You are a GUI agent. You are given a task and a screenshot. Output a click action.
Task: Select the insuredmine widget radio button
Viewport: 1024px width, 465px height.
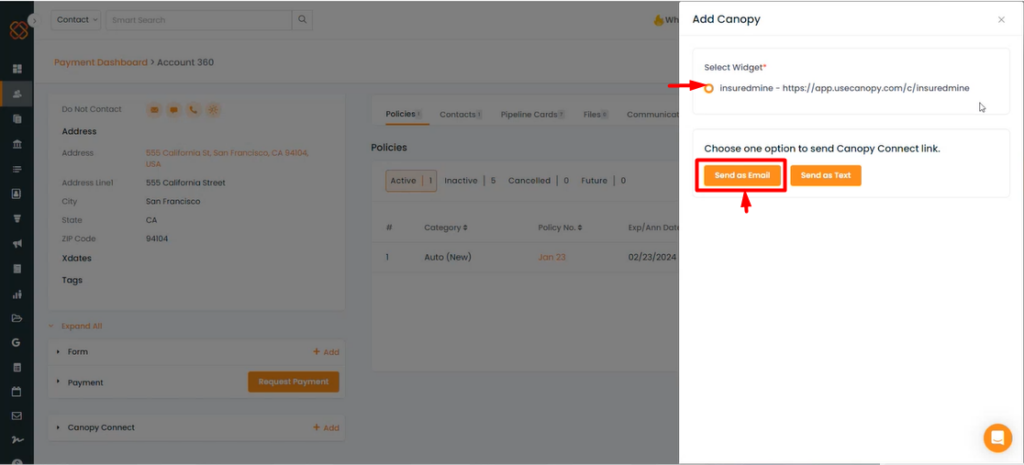pyautogui.click(x=709, y=88)
